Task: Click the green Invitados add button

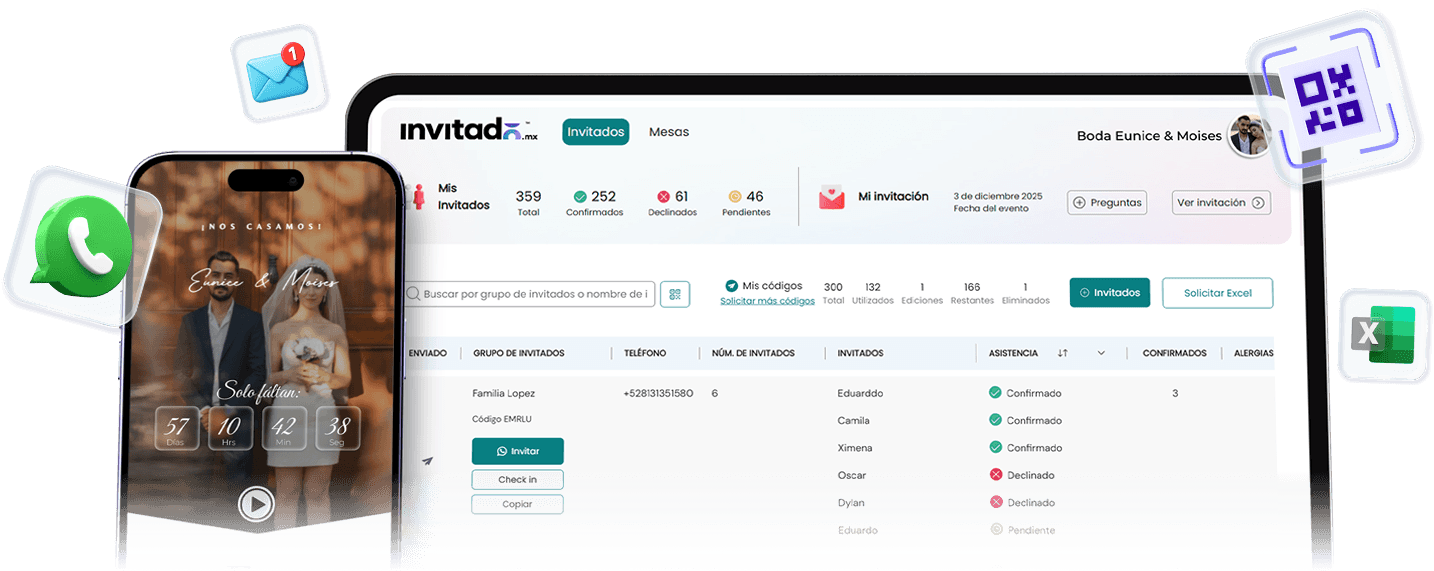Action: click(1110, 293)
